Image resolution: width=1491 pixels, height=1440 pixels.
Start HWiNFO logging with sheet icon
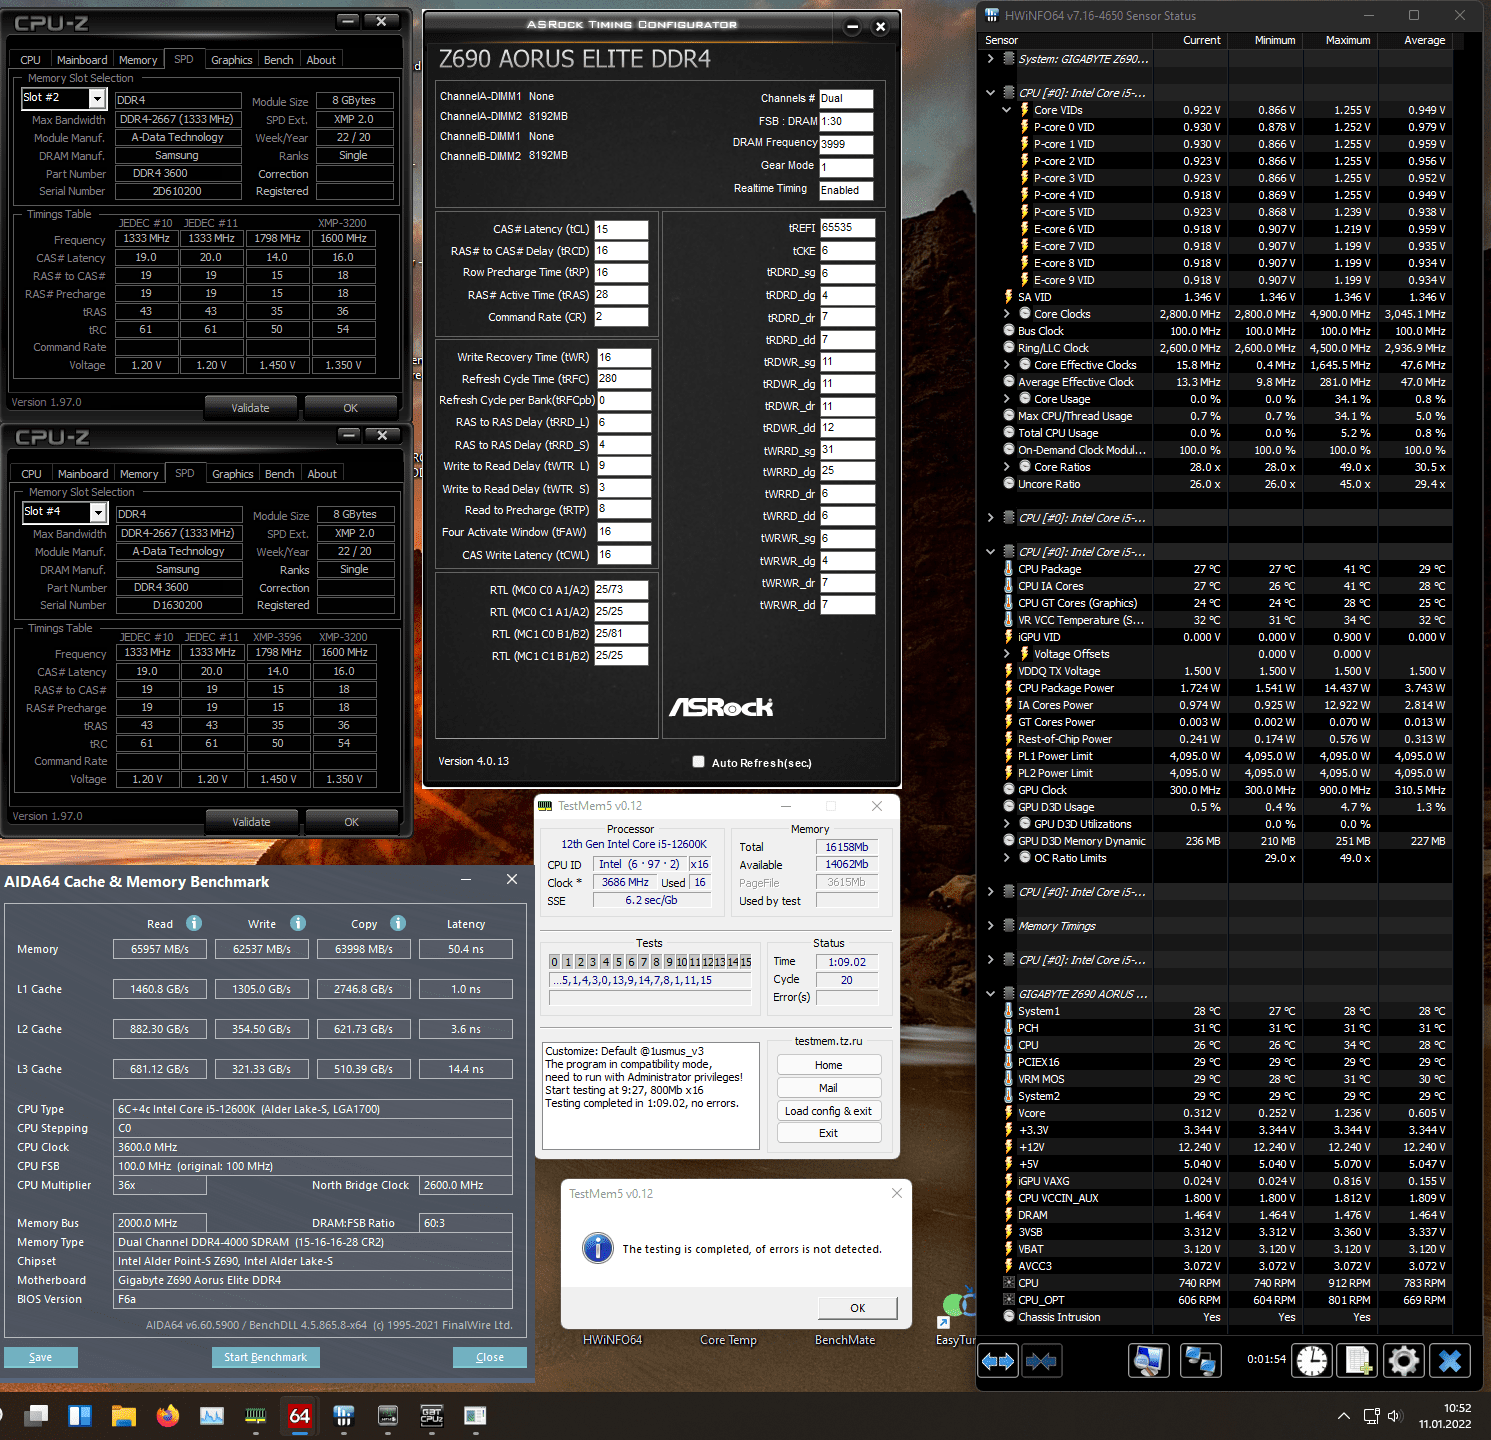(x=1358, y=1361)
